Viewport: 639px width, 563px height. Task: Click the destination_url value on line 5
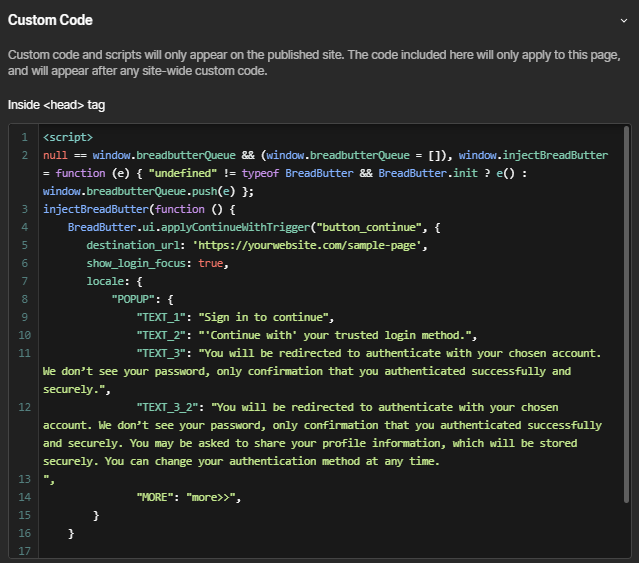[x=307, y=245]
